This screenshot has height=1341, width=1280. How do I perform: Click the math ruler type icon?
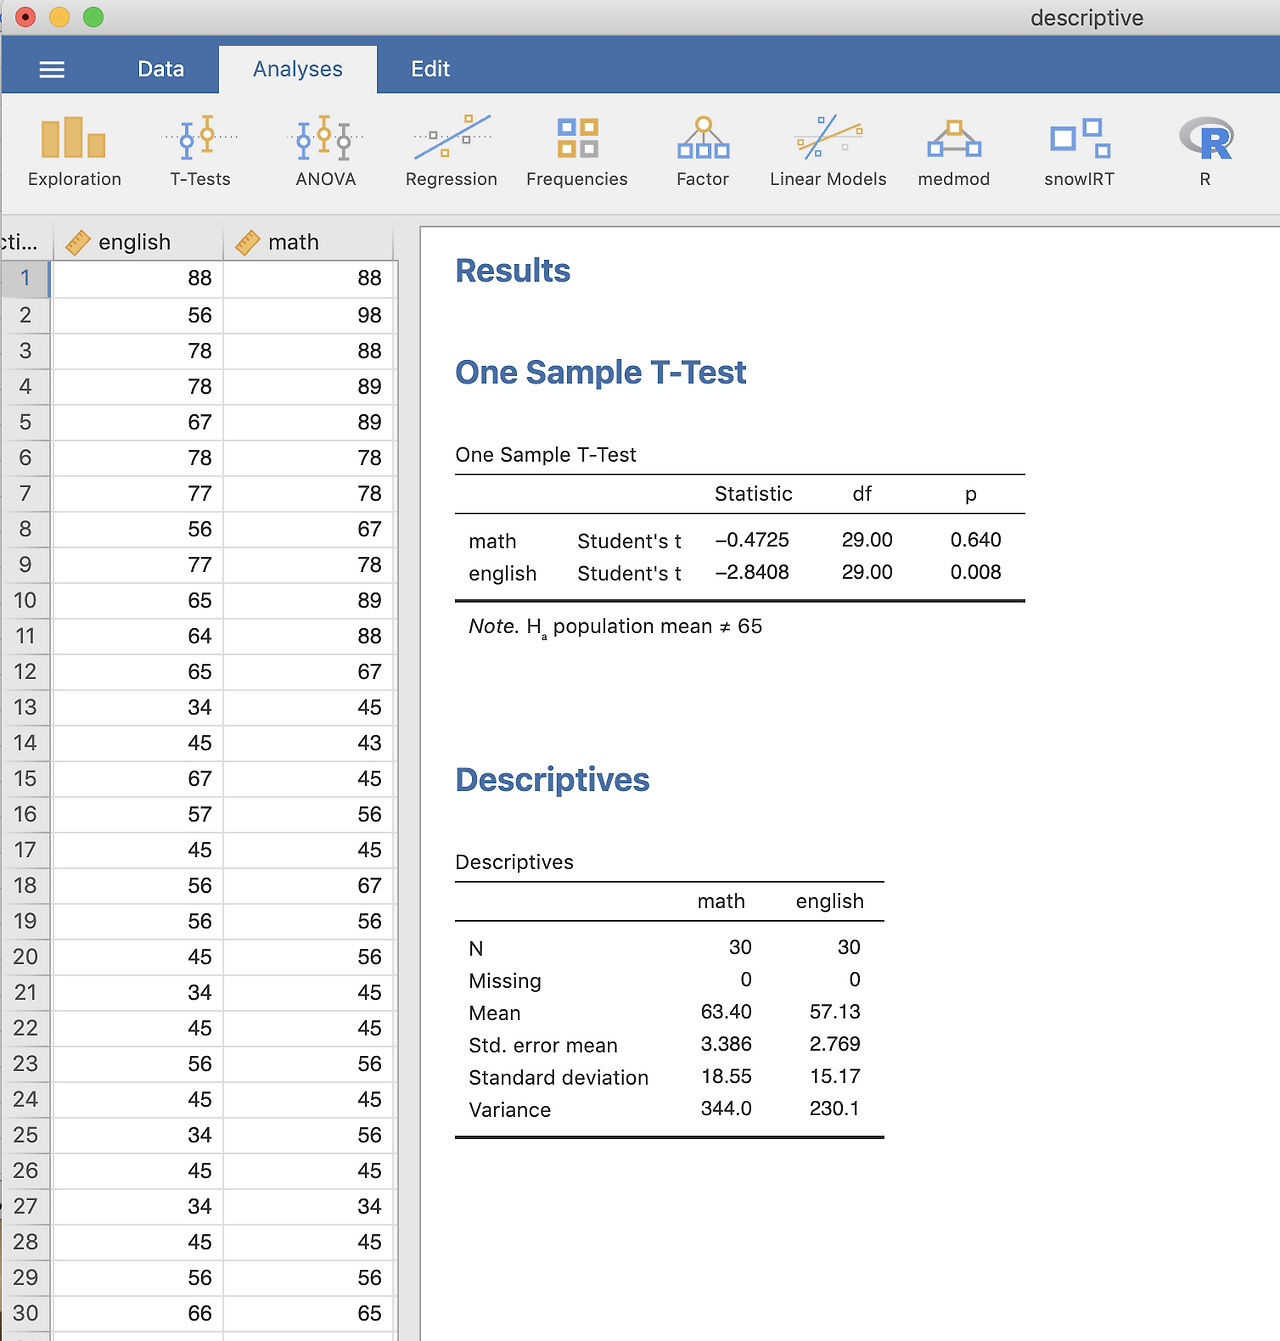click(248, 242)
